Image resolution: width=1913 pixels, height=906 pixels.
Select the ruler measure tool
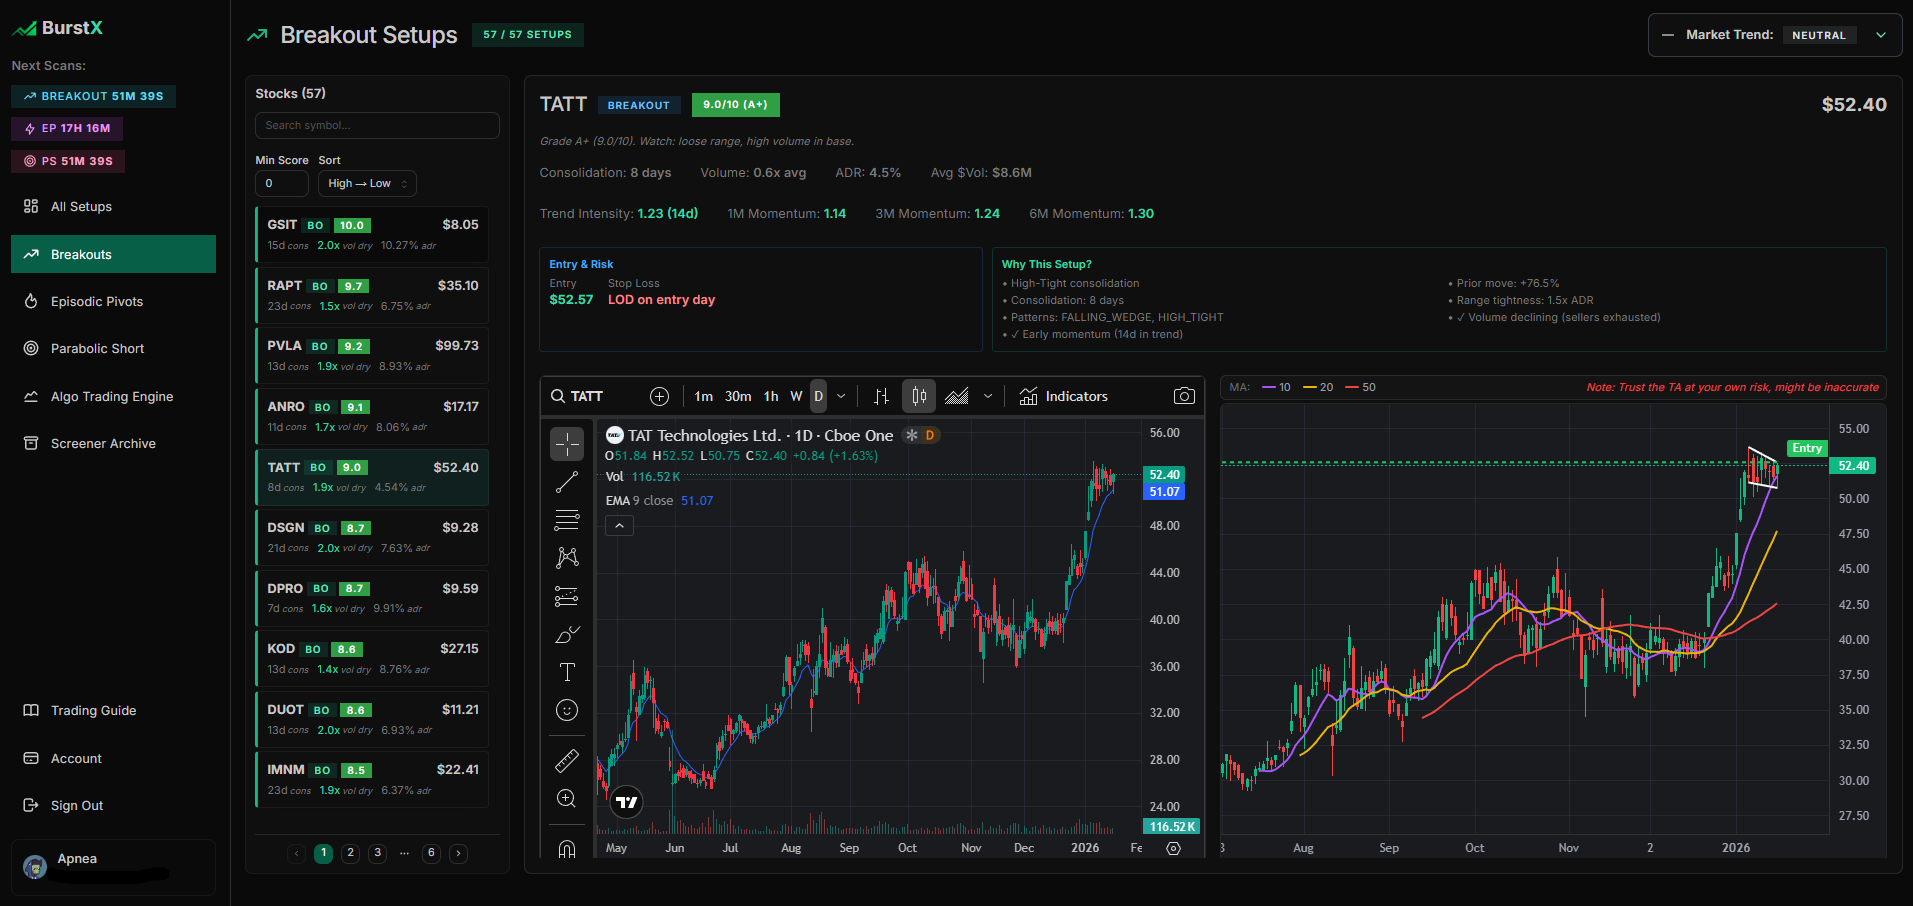pos(567,761)
